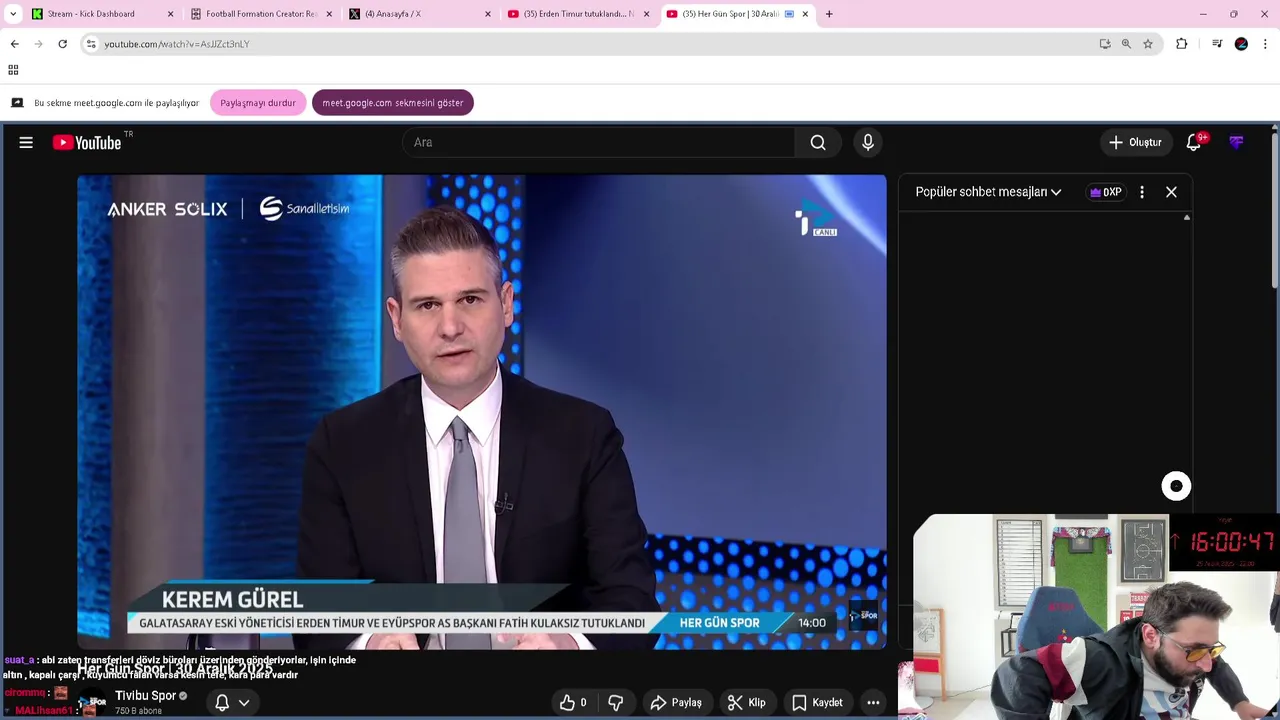Open the 0XP points badge in chat
Viewport: 1280px width, 720px height.
tap(1106, 192)
